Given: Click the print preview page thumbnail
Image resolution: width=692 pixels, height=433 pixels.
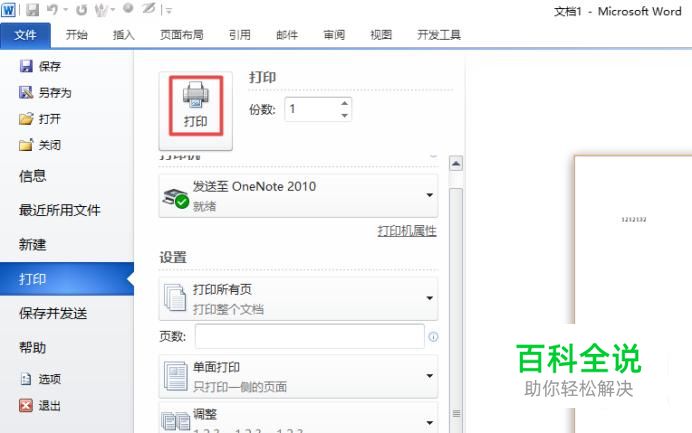Looking at the screenshot, I should point(633,294).
